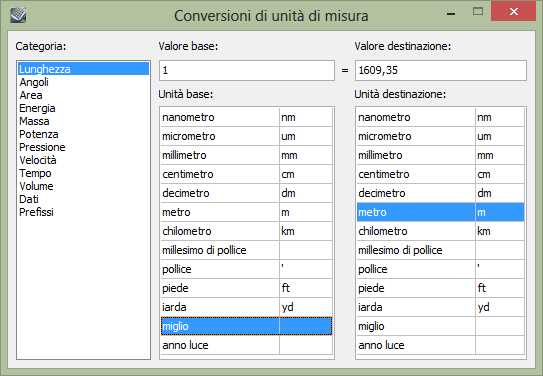Viewport: 543px width, 376px height.
Task: Choose piede in Unità base list
Action: 246,288
